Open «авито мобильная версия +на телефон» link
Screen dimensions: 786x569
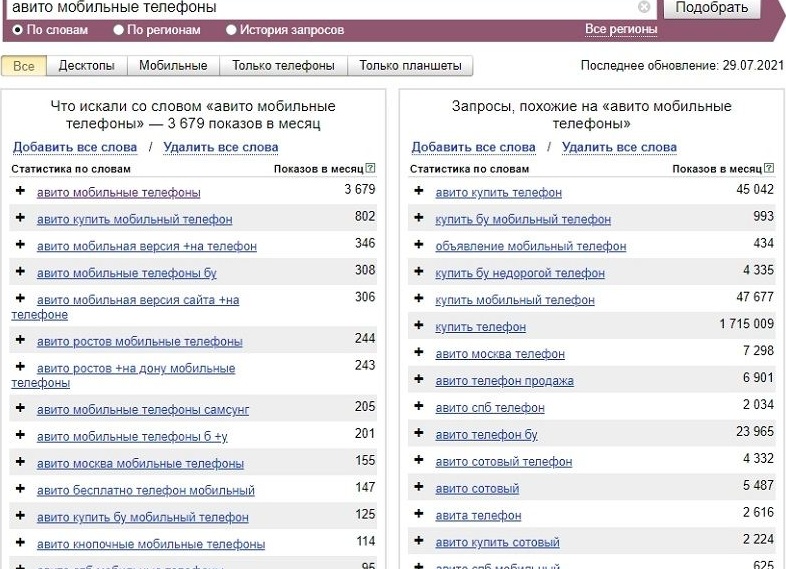[x=147, y=246]
